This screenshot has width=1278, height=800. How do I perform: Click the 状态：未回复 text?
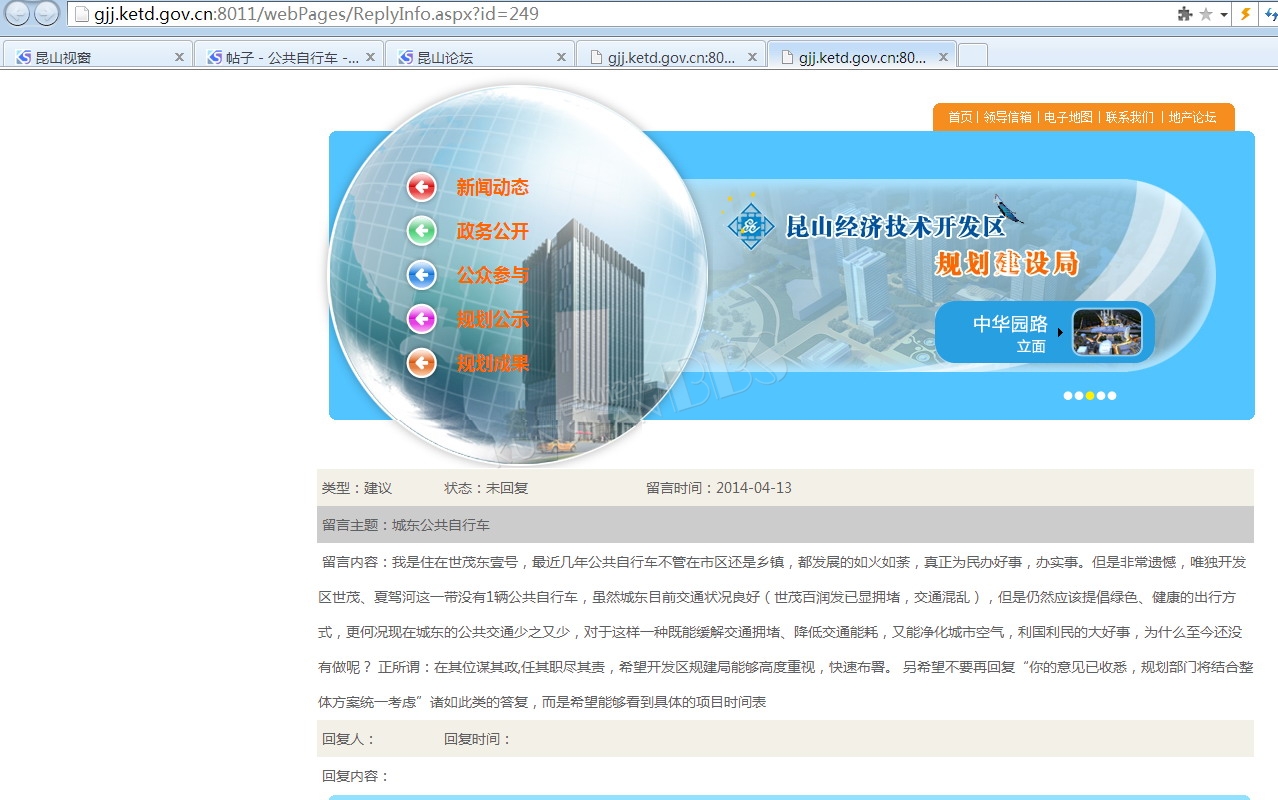click(486, 488)
